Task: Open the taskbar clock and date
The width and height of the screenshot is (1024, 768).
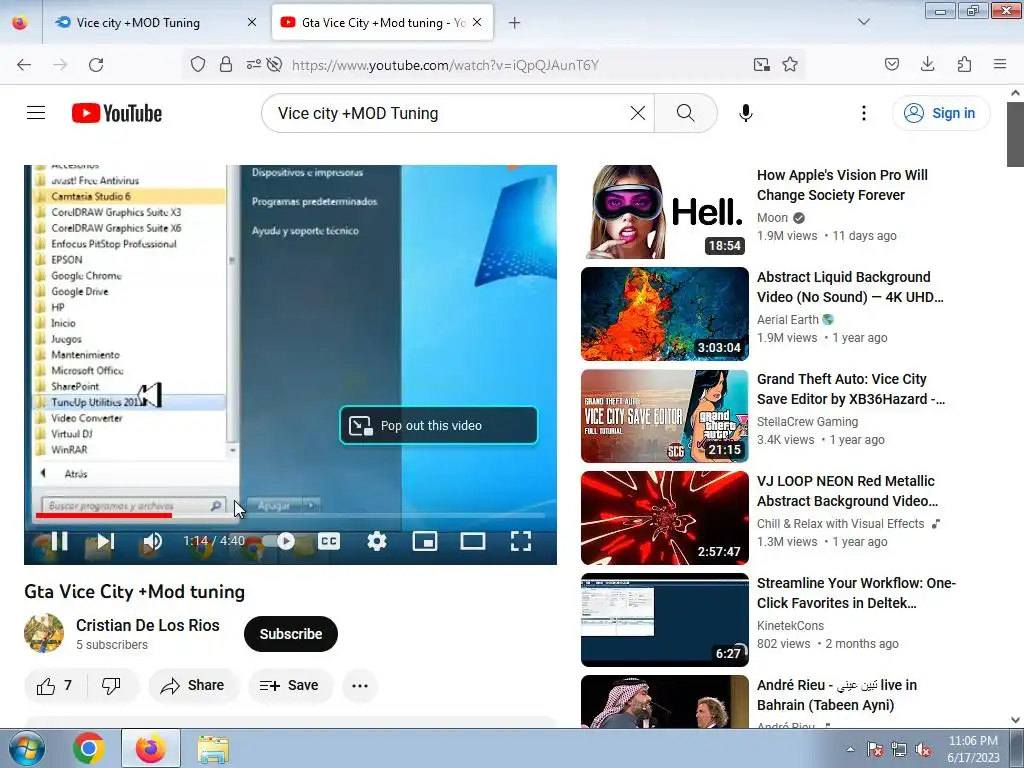Action: (973, 749)
